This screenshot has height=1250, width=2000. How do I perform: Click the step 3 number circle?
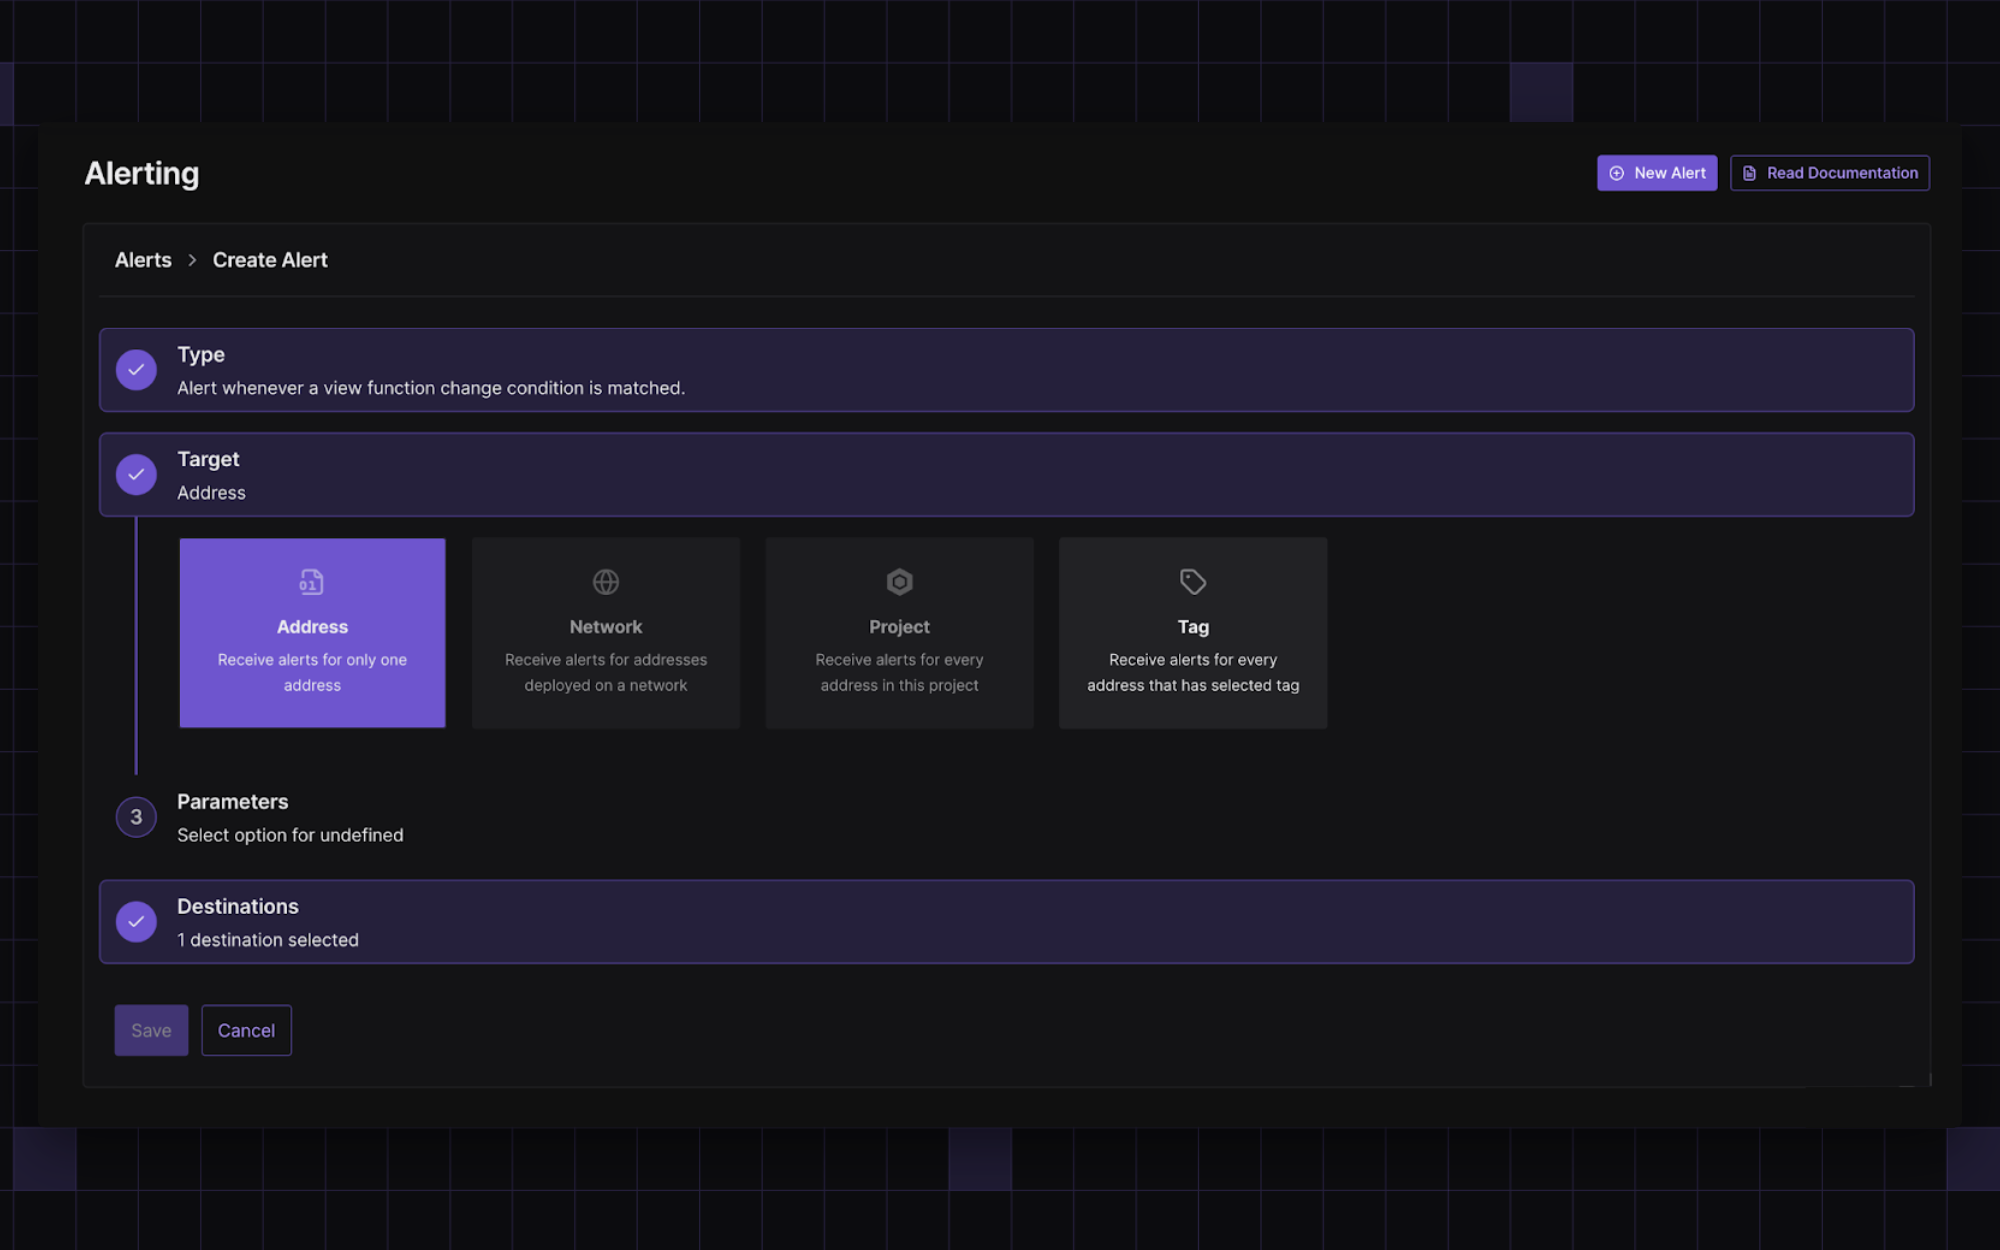136,817
